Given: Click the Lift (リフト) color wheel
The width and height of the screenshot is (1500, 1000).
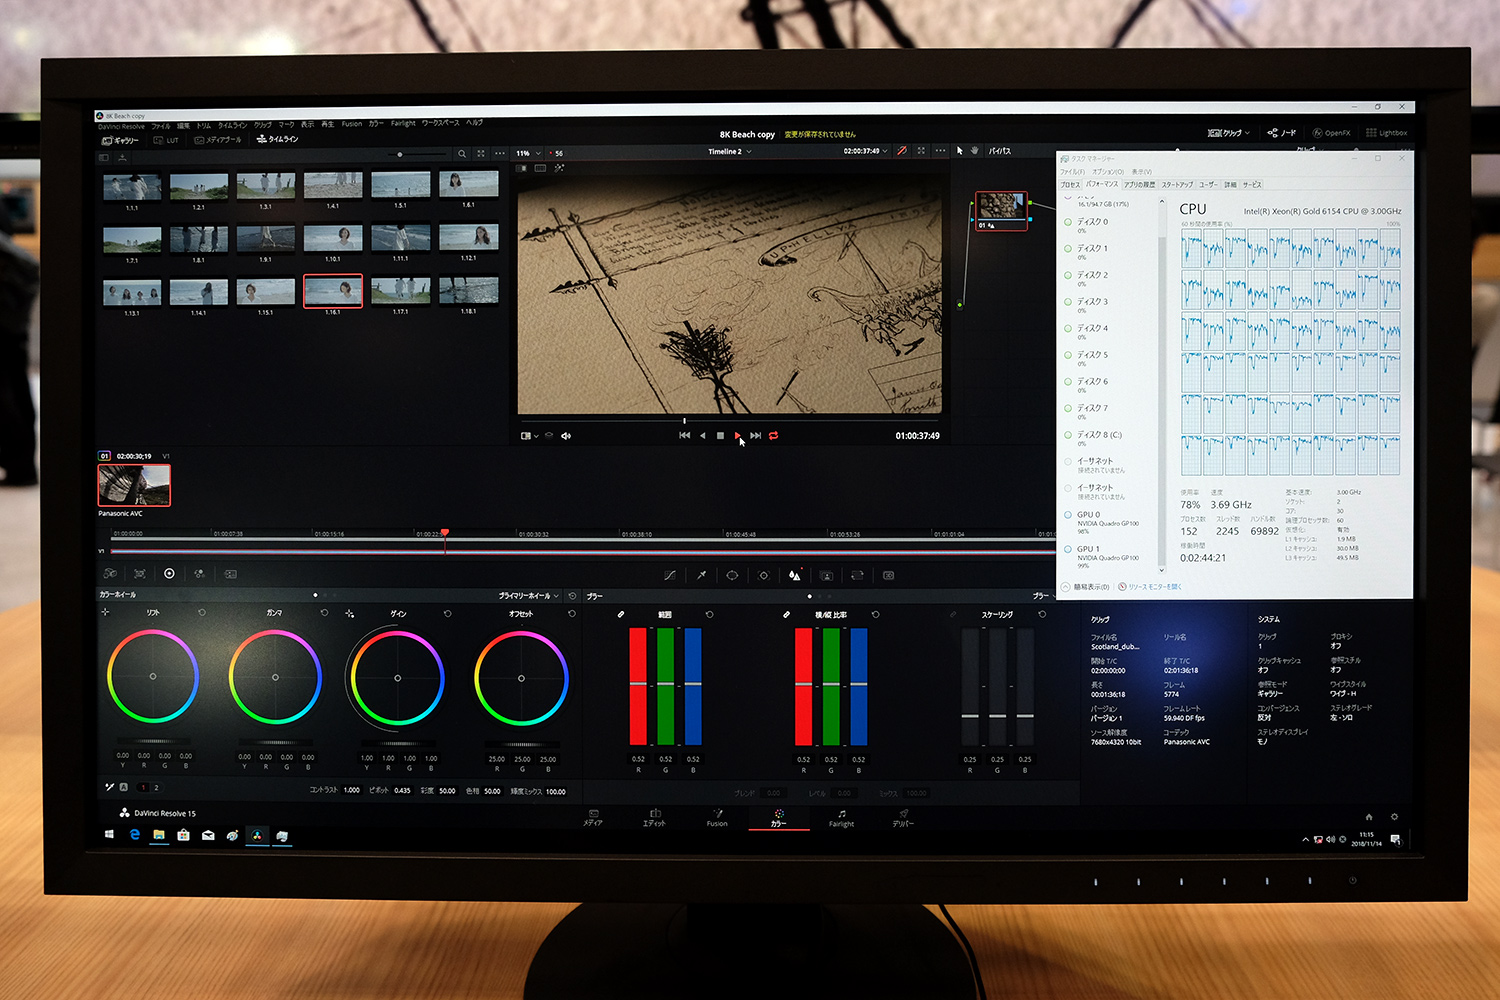Looking at the screenshot, I should (153, 677).
